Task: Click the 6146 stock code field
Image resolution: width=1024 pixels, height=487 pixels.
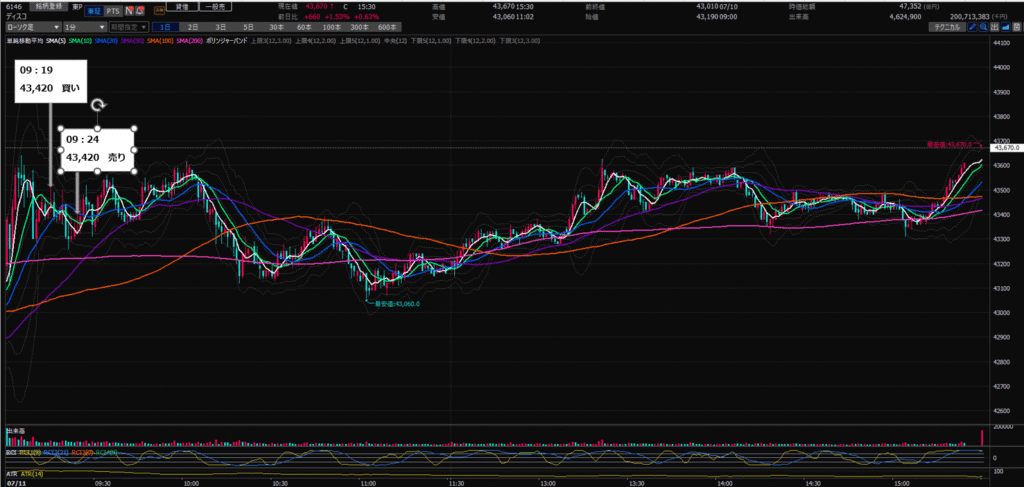Action: point(14,7)
